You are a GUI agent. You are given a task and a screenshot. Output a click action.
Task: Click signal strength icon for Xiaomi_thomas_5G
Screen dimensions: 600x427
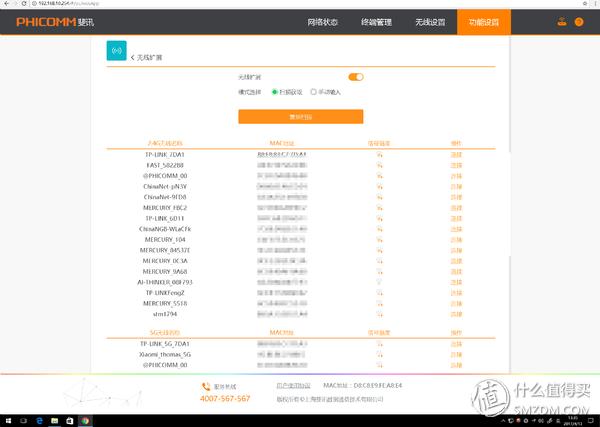coord(379,355)
